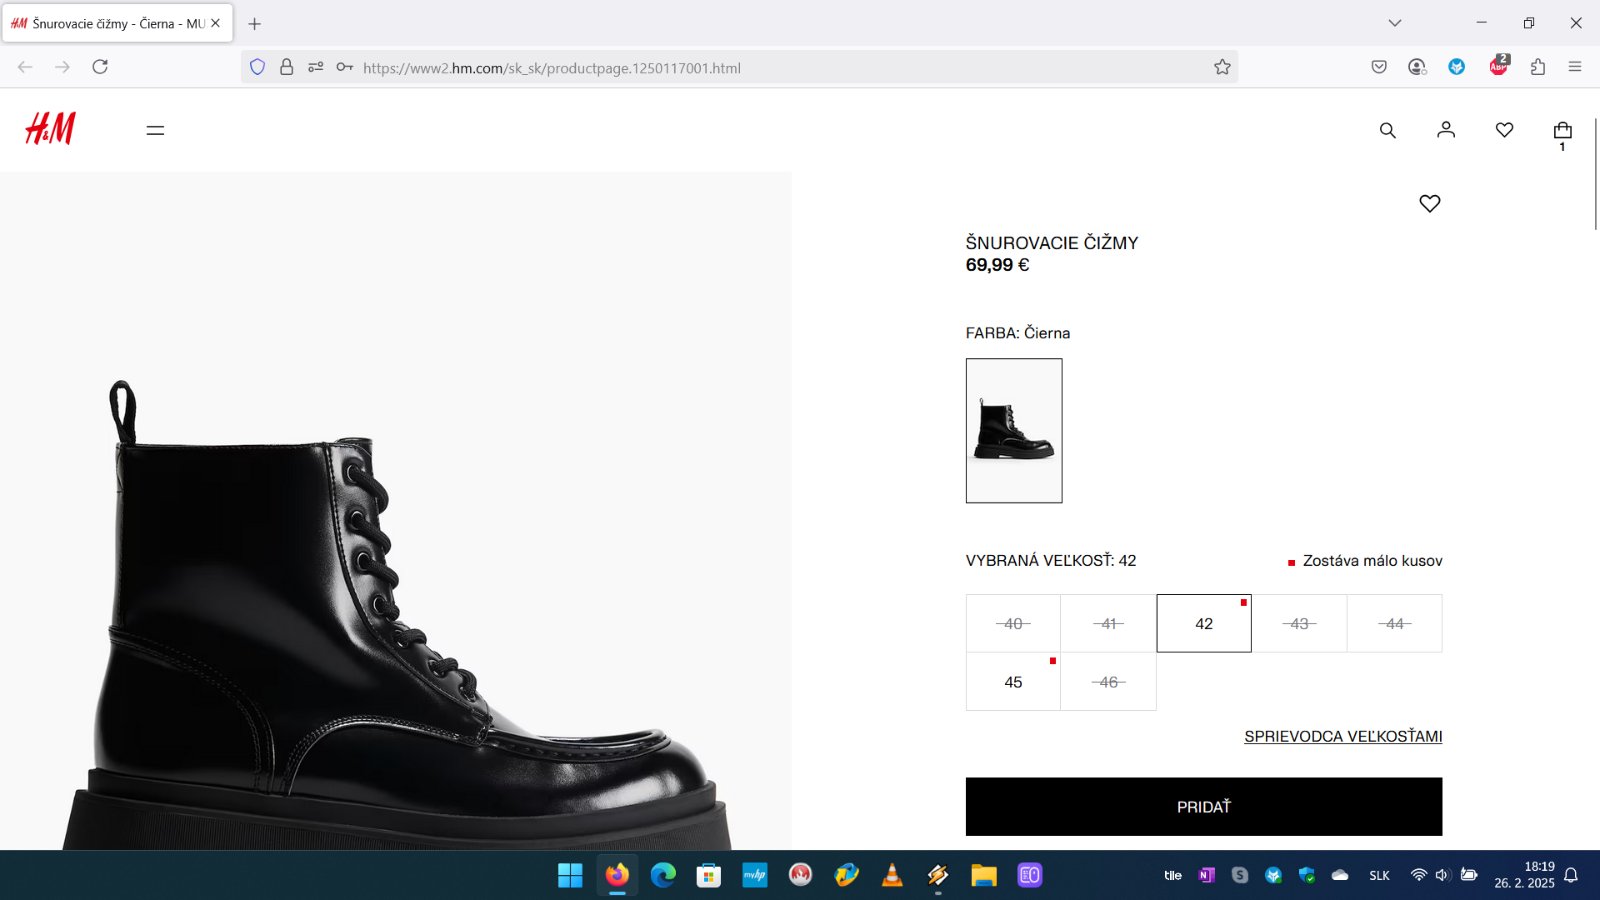Open the account profile icon

(x=1446, y=130)
